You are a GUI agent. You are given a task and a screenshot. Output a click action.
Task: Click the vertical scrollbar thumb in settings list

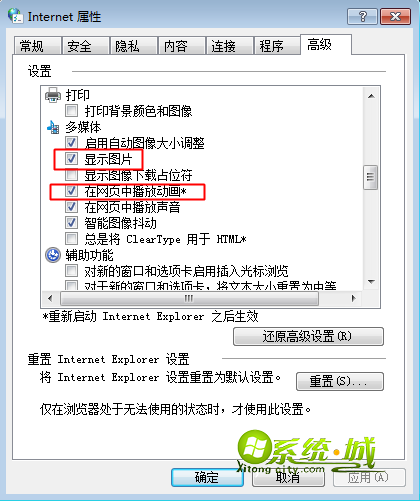tap(371, 177)
